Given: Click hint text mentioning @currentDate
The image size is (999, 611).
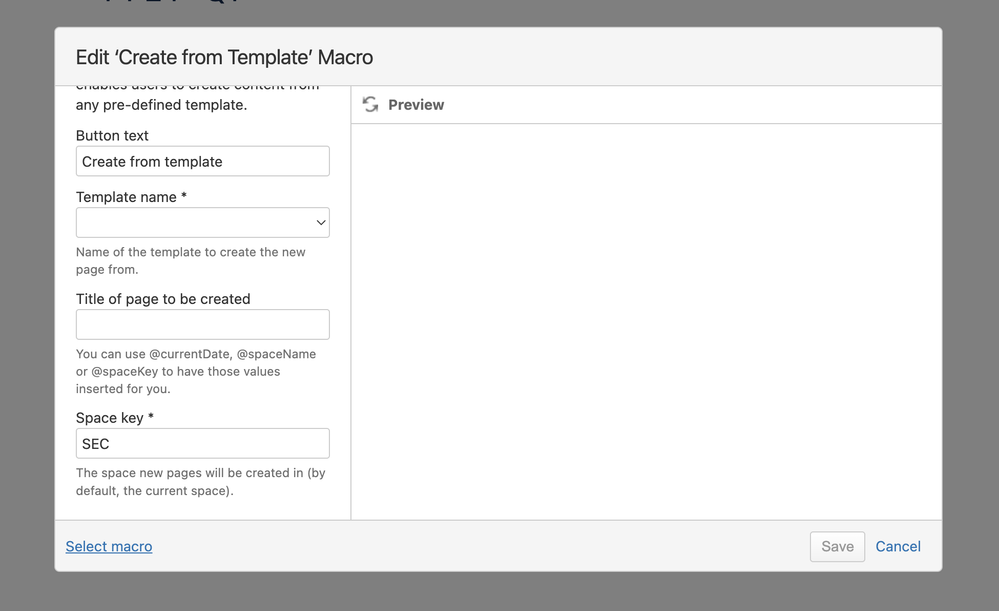Looking at the screenshot, I should click(196, 371).
